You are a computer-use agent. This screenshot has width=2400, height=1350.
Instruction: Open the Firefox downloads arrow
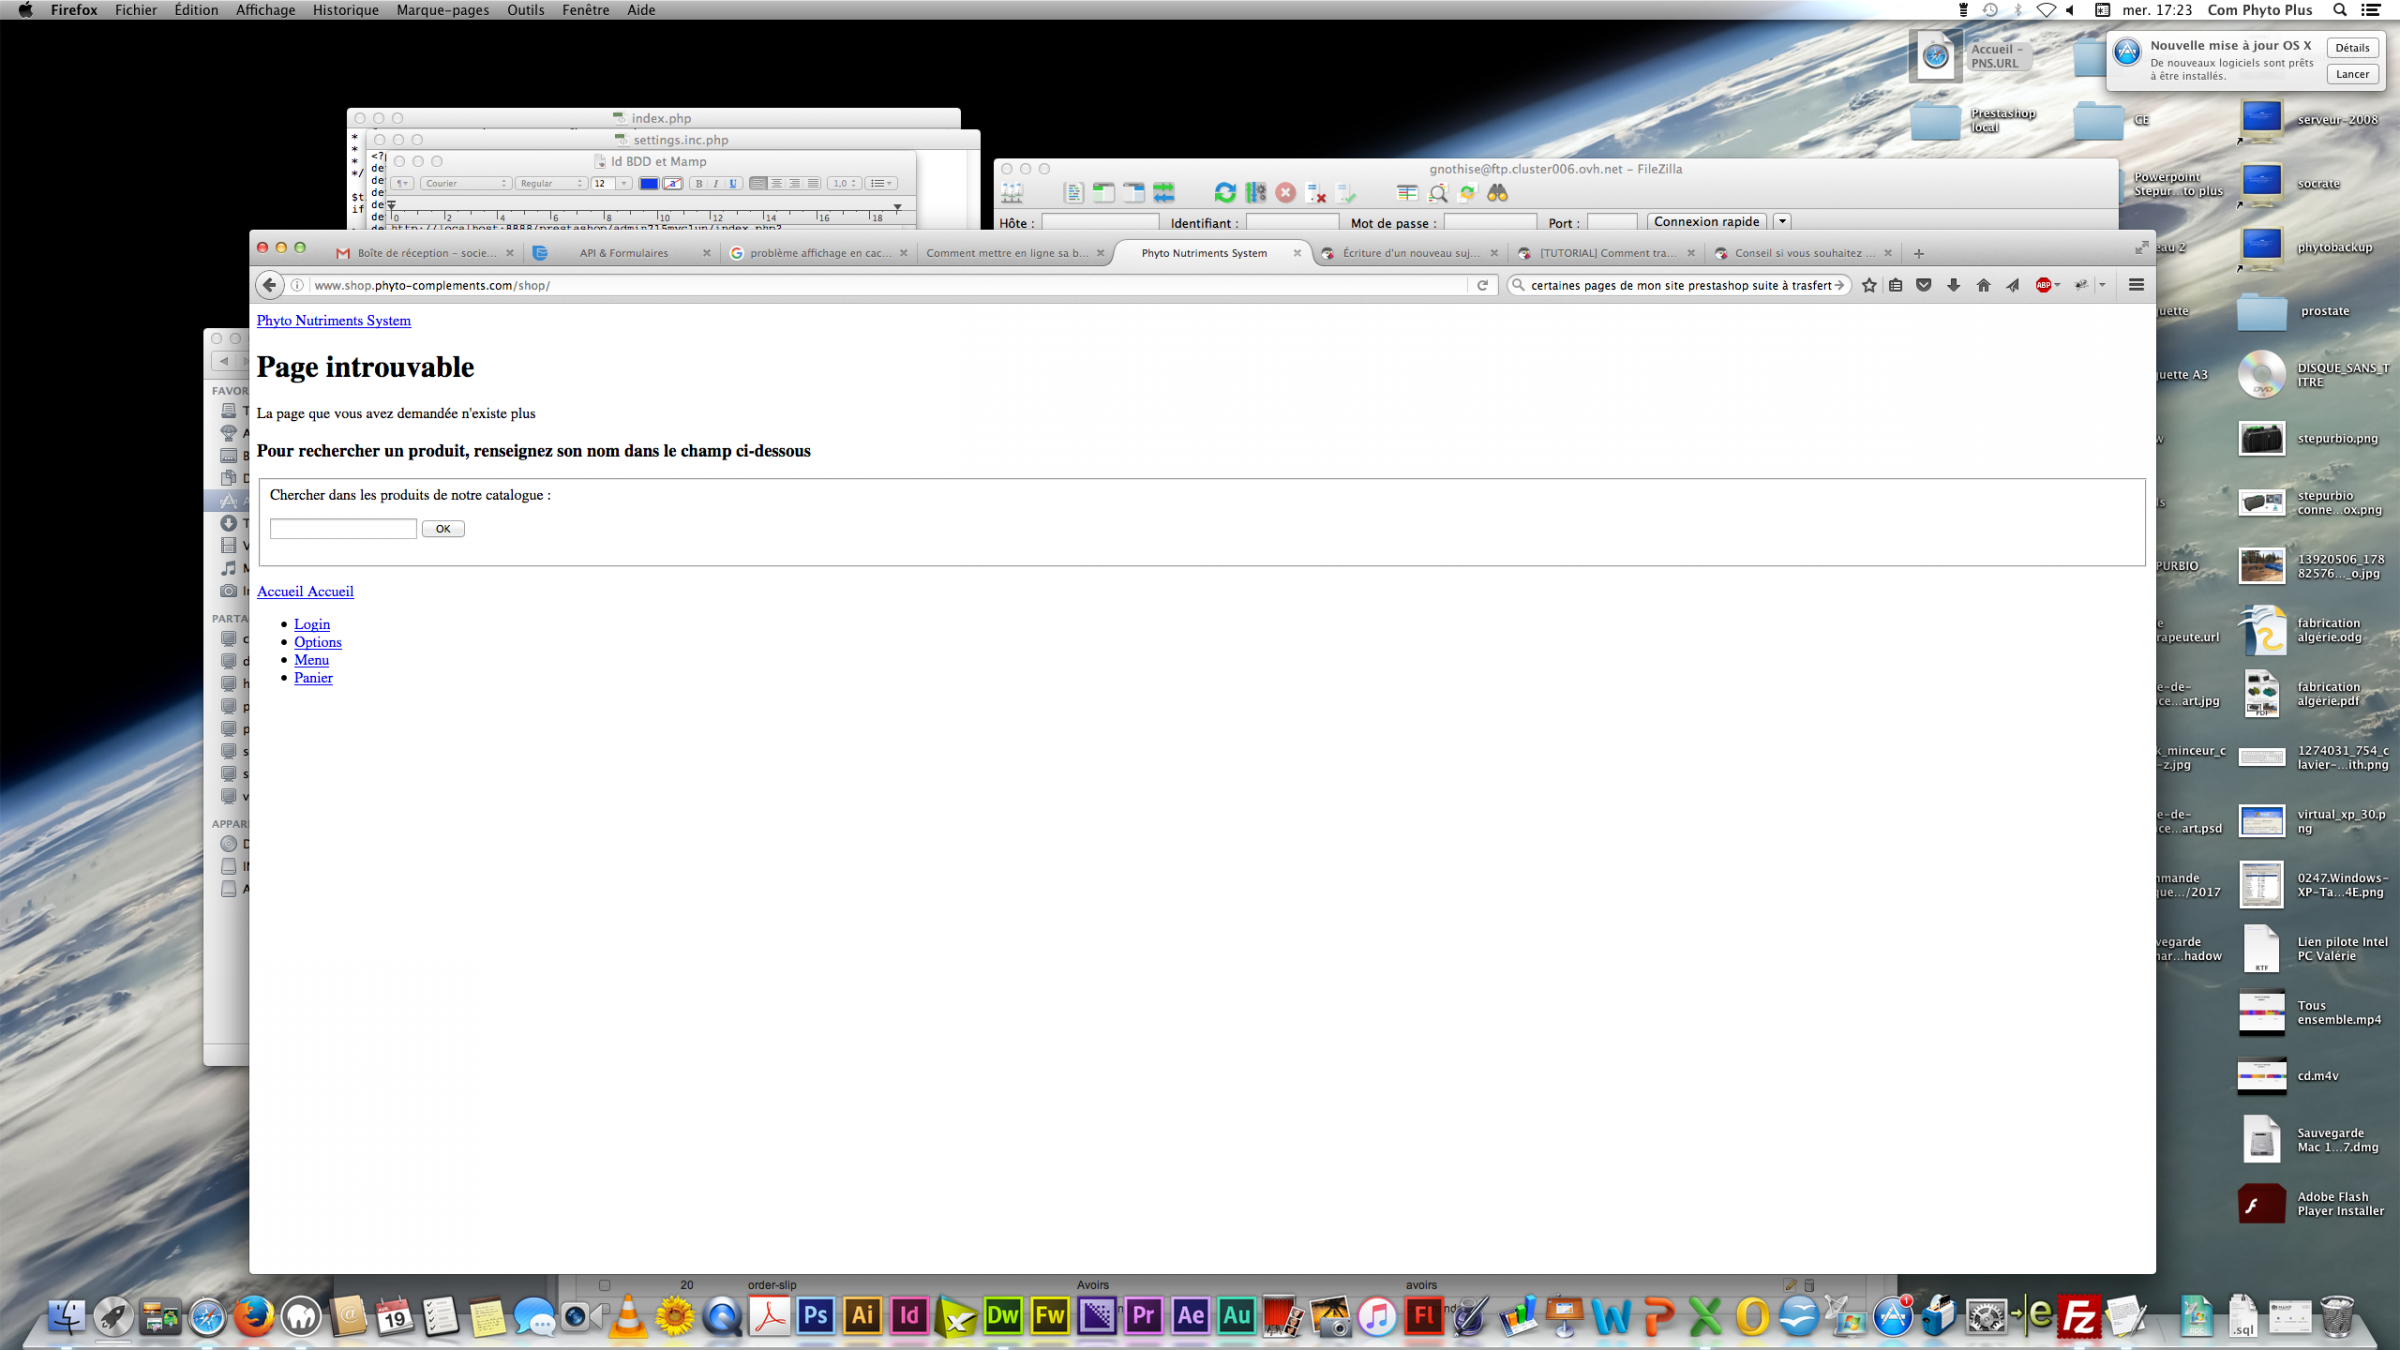click(x=1953, y=285)
